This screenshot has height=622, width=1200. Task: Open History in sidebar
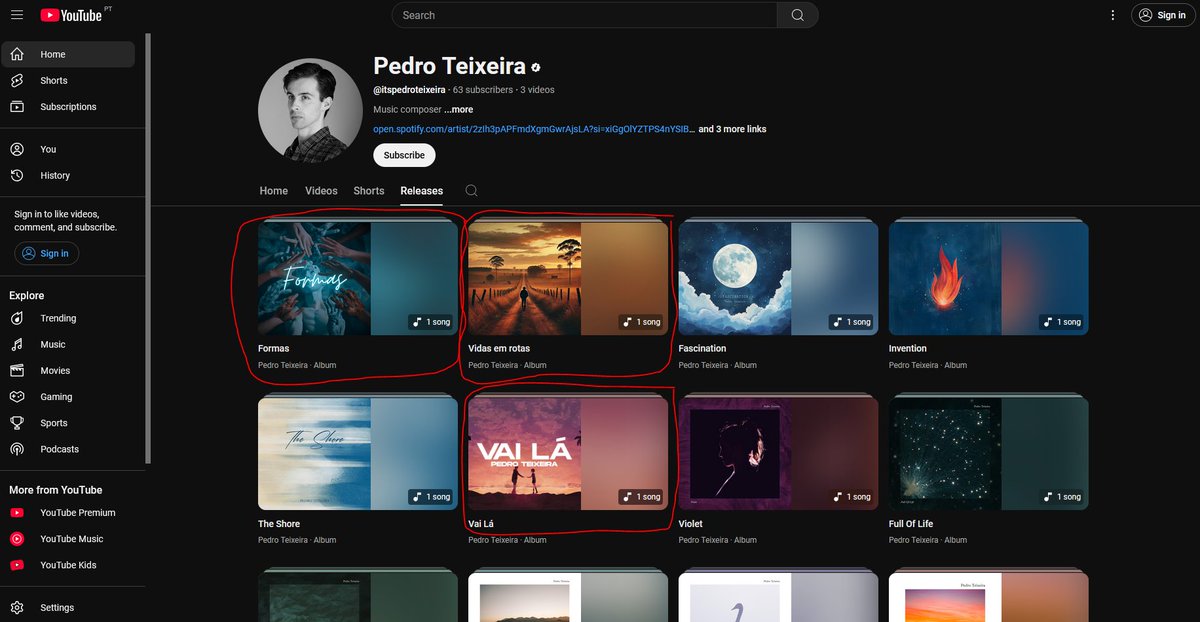coord(69,175)
